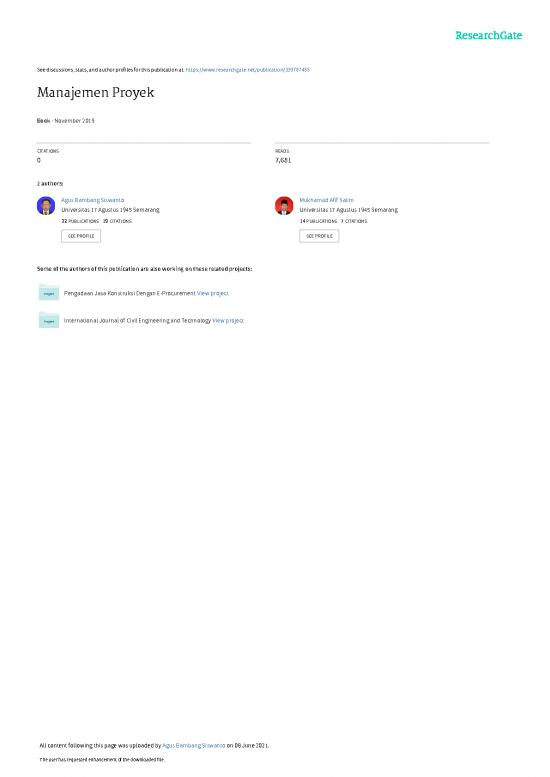Click the folder icon beside International Journal project
Screen dimensions: 550x777
coord(49,320)
